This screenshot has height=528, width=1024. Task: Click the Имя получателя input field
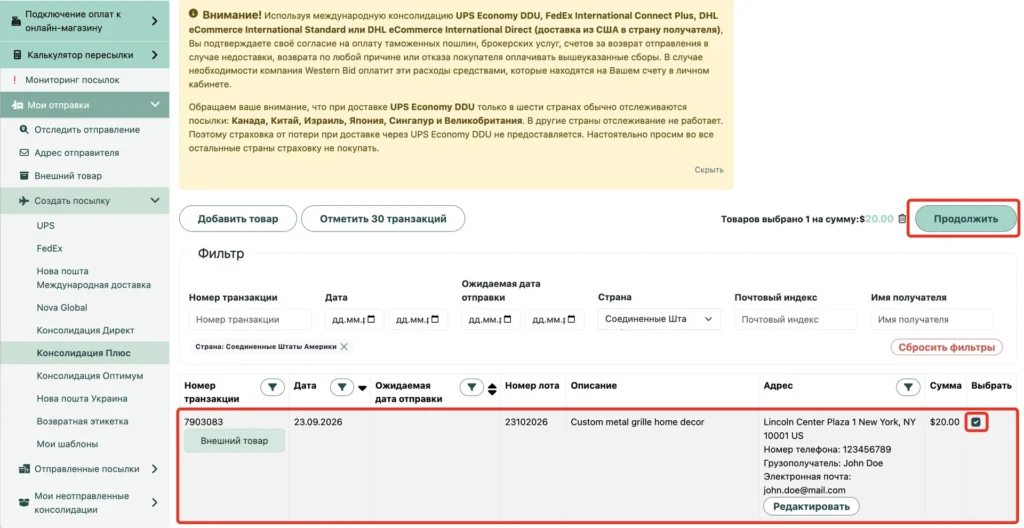932,320
